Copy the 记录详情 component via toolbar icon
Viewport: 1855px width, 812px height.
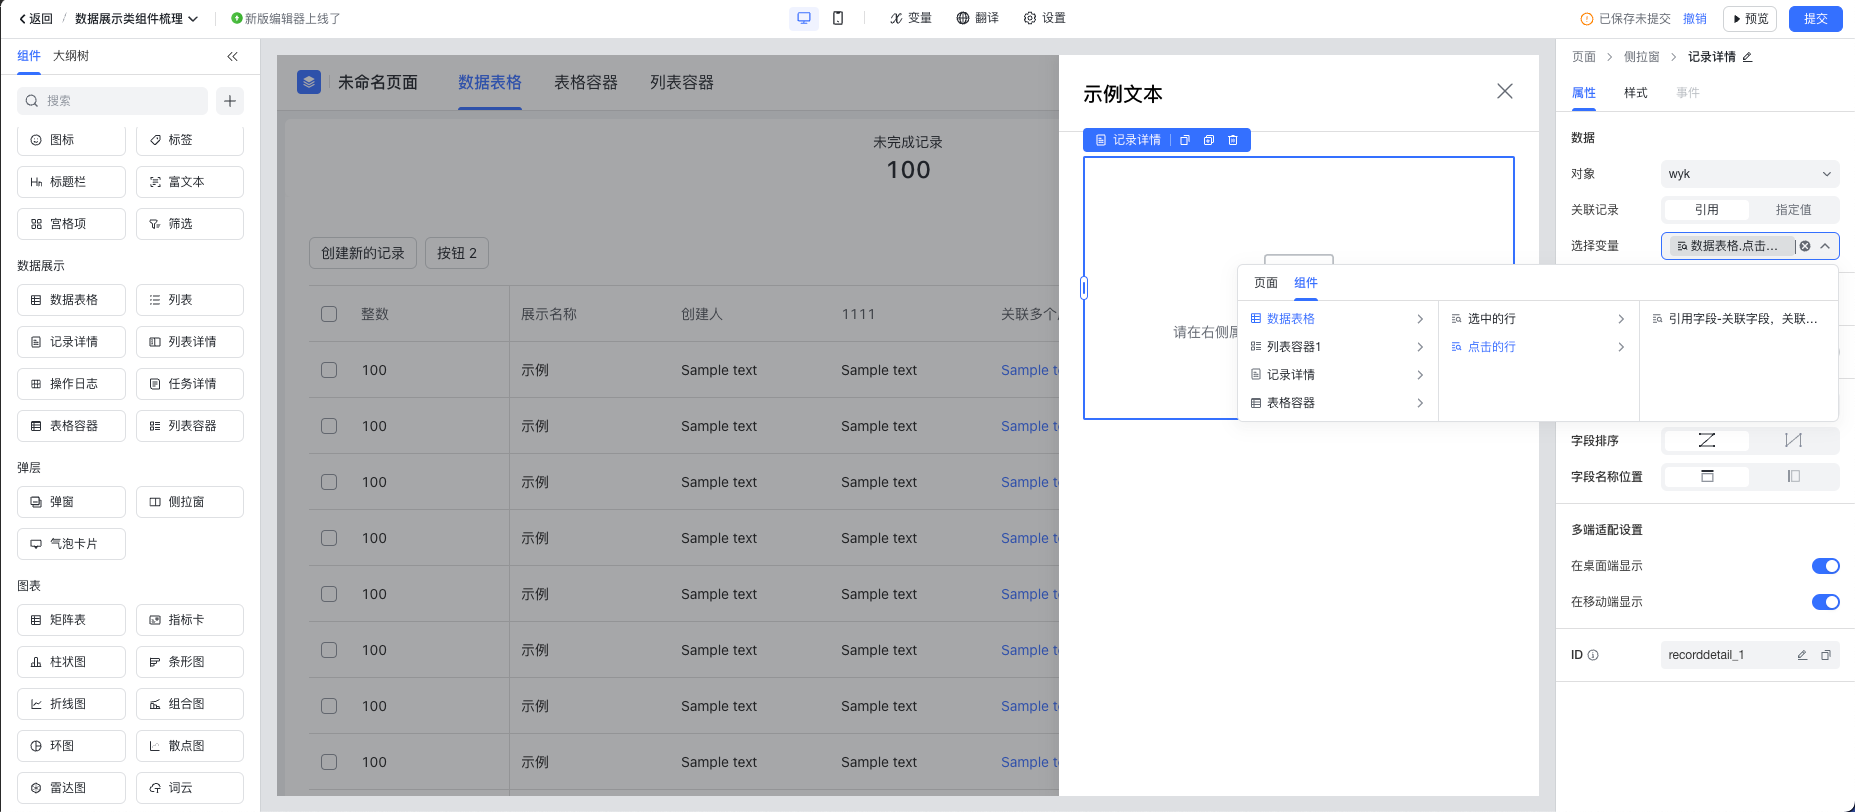[x=1185, y=140]
